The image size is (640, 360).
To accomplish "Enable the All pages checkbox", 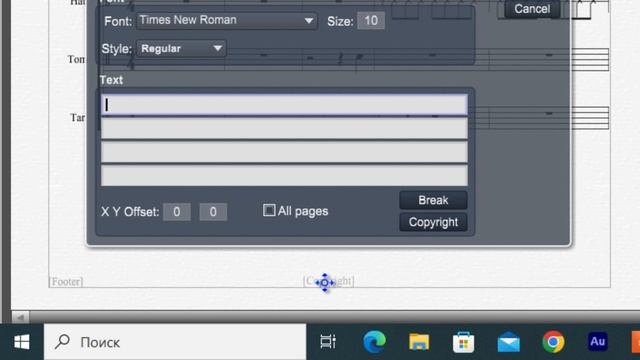I will pos(269,210).
